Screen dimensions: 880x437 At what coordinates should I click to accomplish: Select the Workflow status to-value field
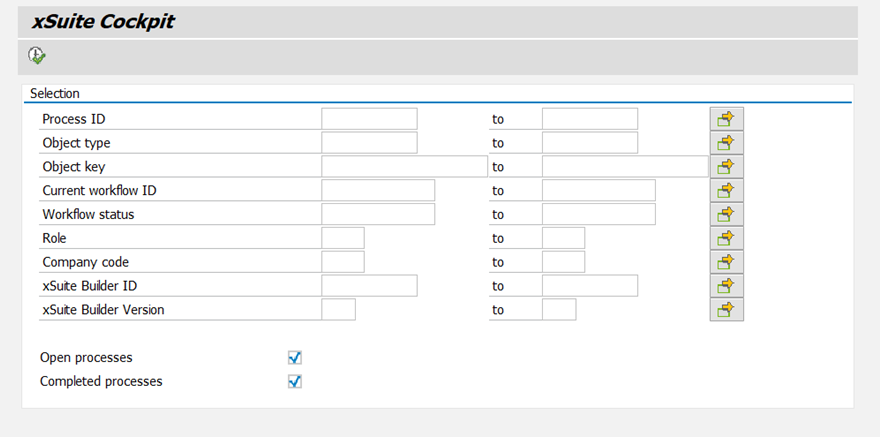tap(598, 214)
